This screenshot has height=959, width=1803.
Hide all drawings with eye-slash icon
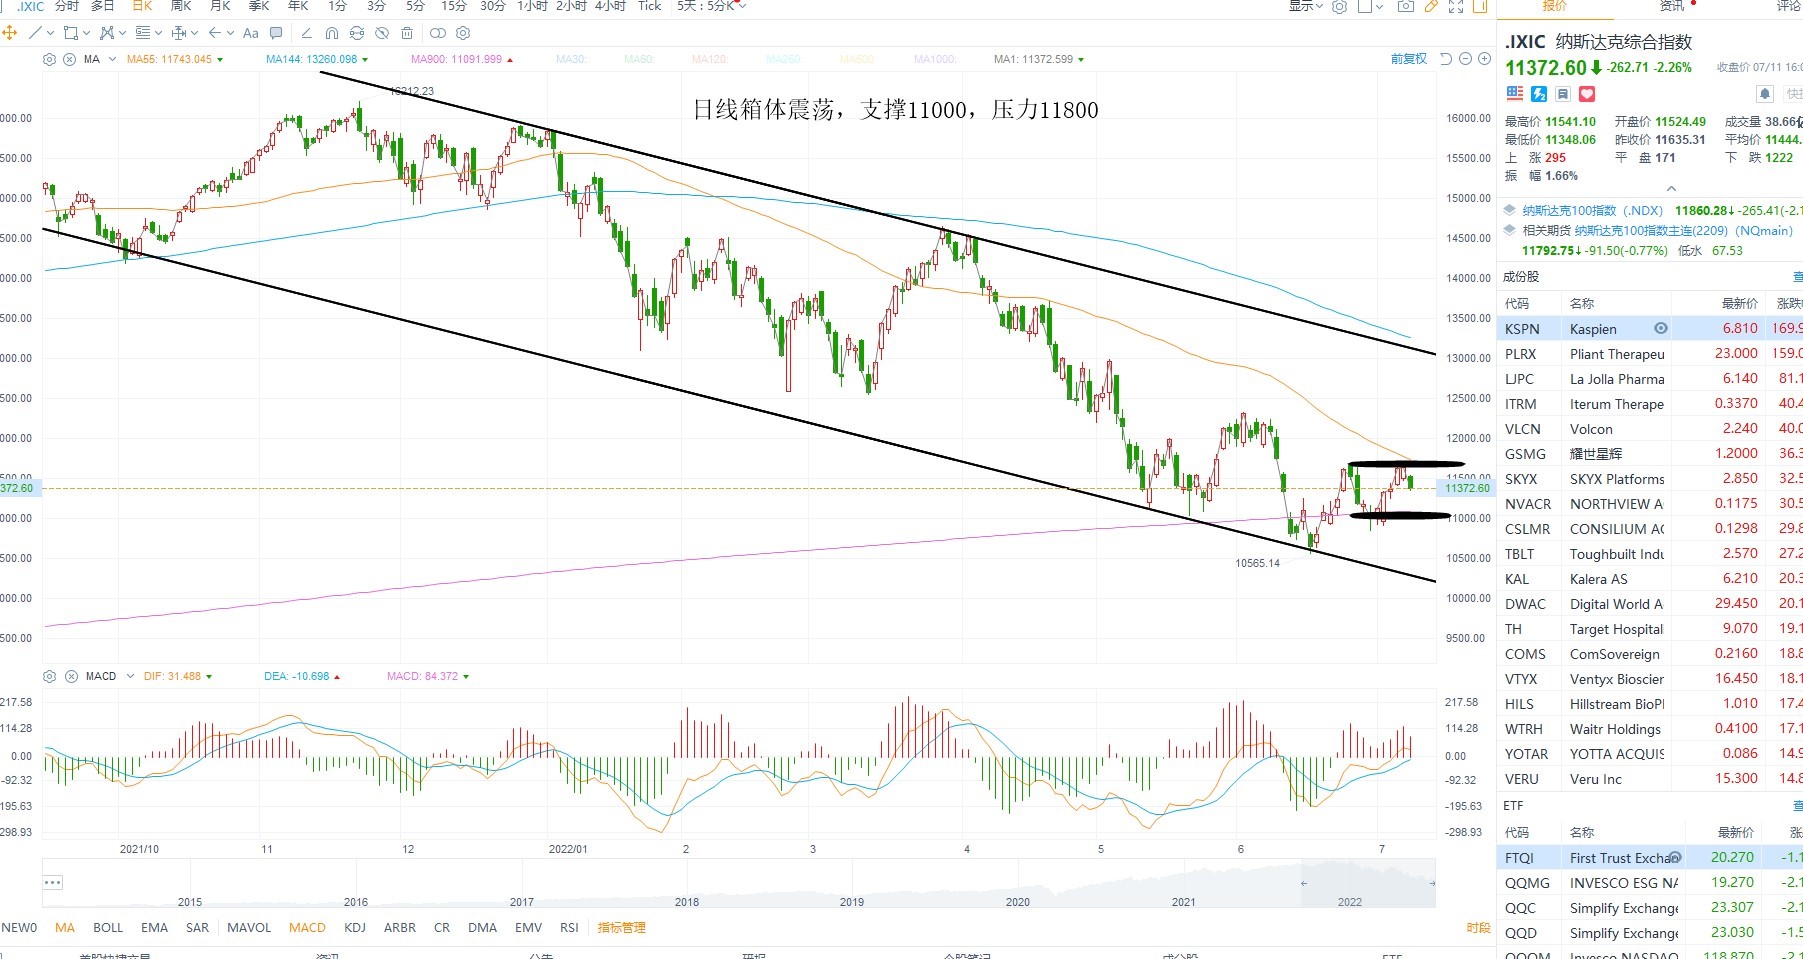tap(382, 33)
